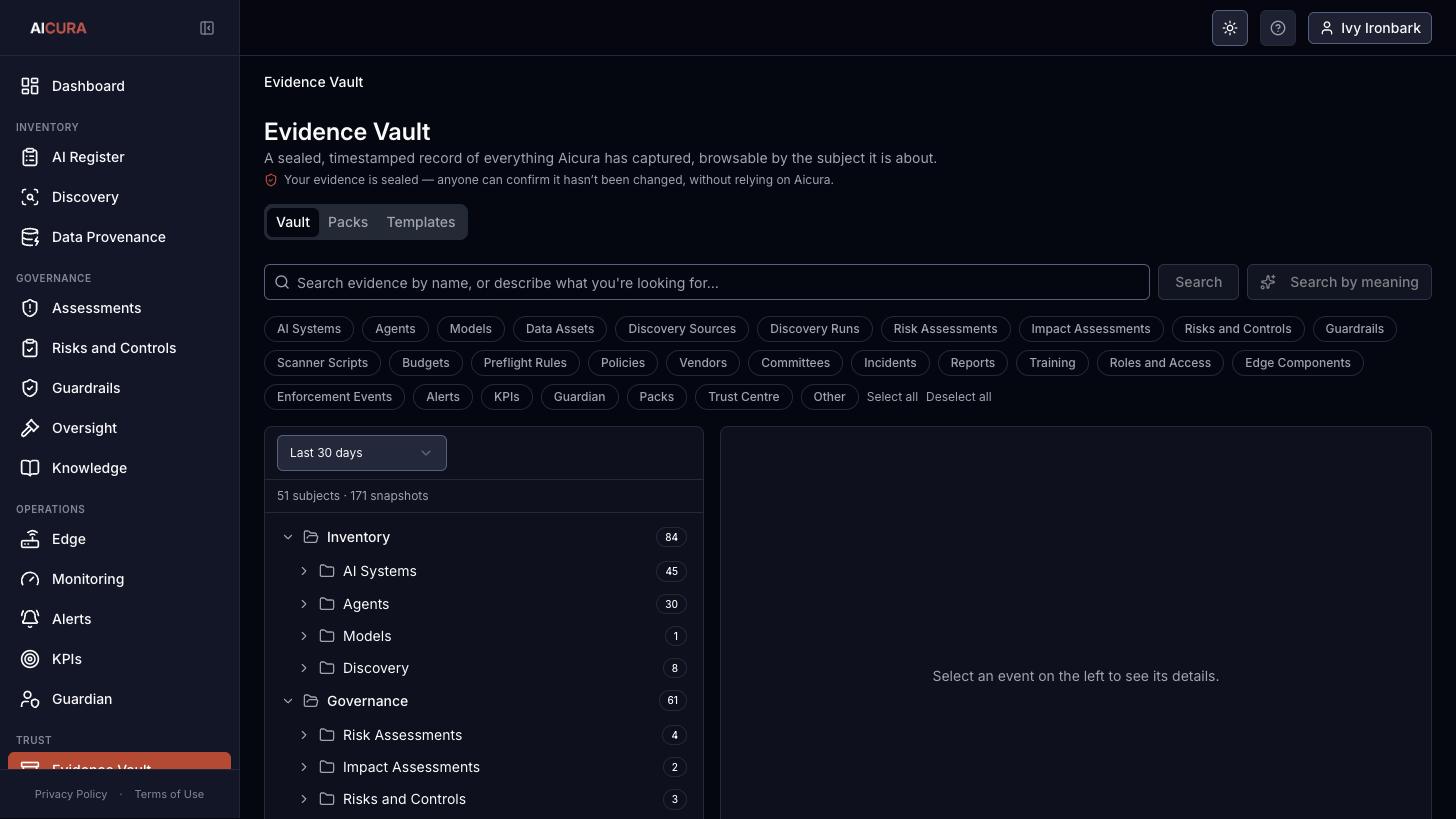
Task: Click the Alerts bell icon
Action: [30, 619]
